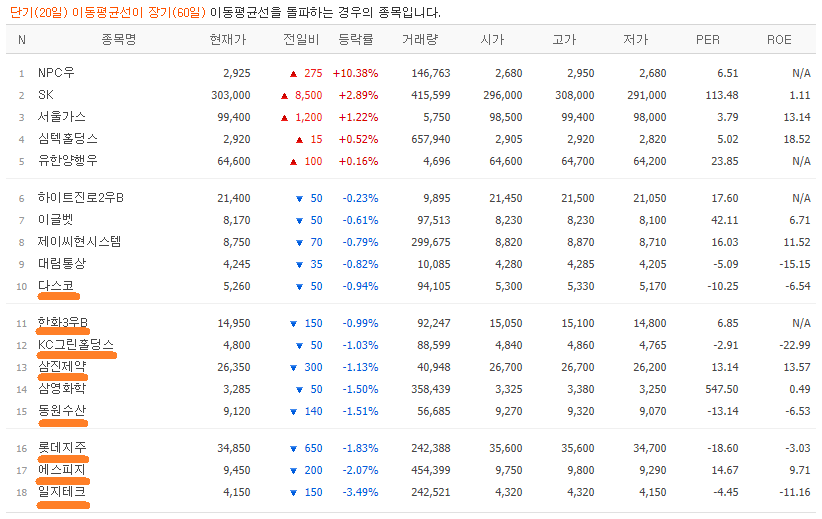
Task: Click the 등락률 column header
Action: tap(356, 39)
